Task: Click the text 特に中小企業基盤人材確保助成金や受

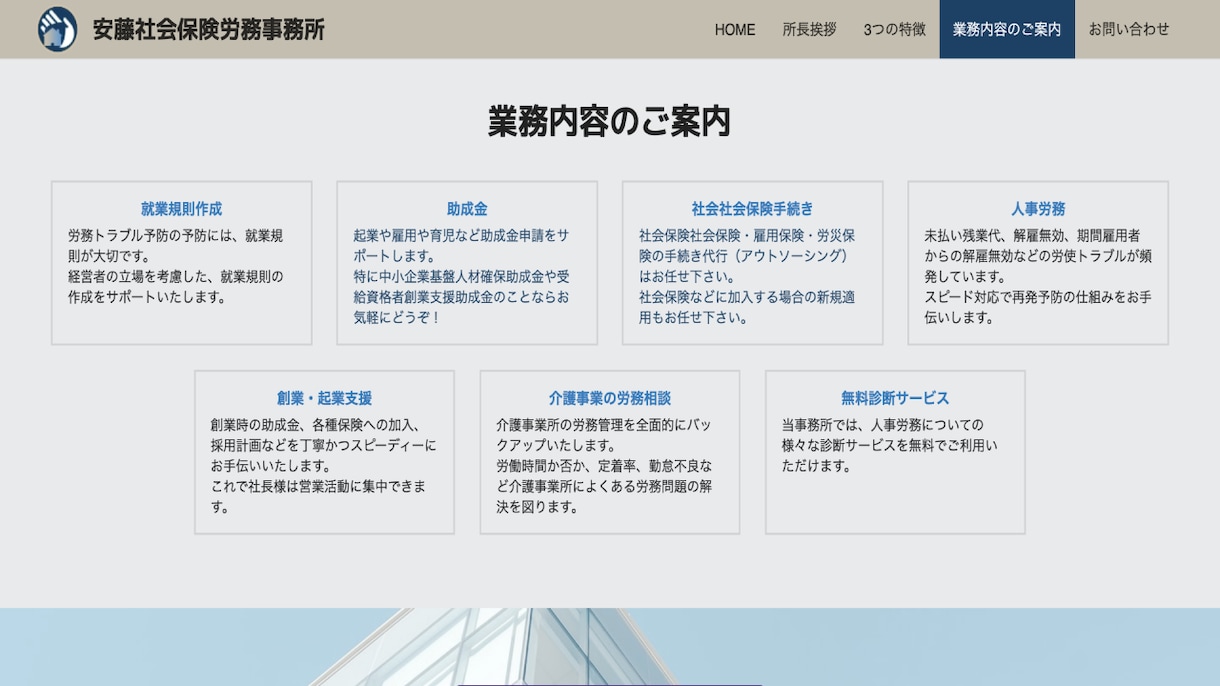Action: pyautogui.click(x=461, y=277)
